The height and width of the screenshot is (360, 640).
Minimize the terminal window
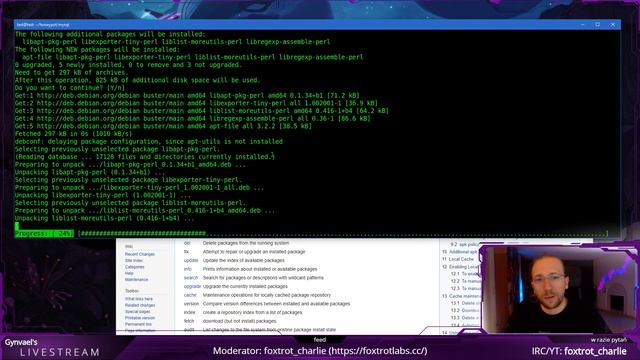pyautogui.click(x=583, y=24)
